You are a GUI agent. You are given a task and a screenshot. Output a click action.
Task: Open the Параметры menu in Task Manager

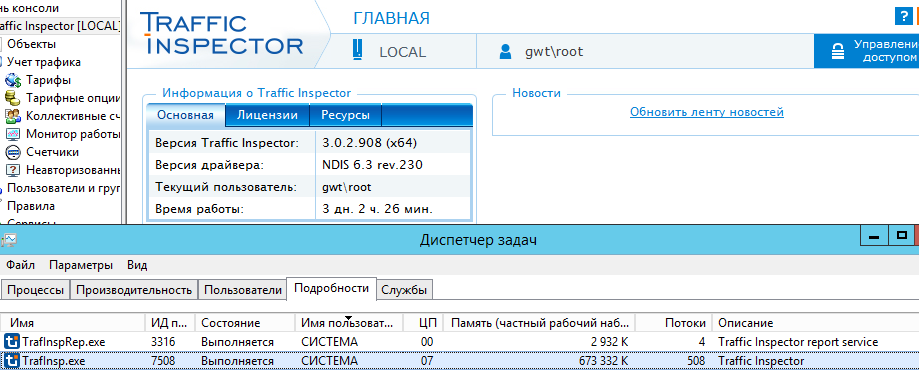pos(81,265)
